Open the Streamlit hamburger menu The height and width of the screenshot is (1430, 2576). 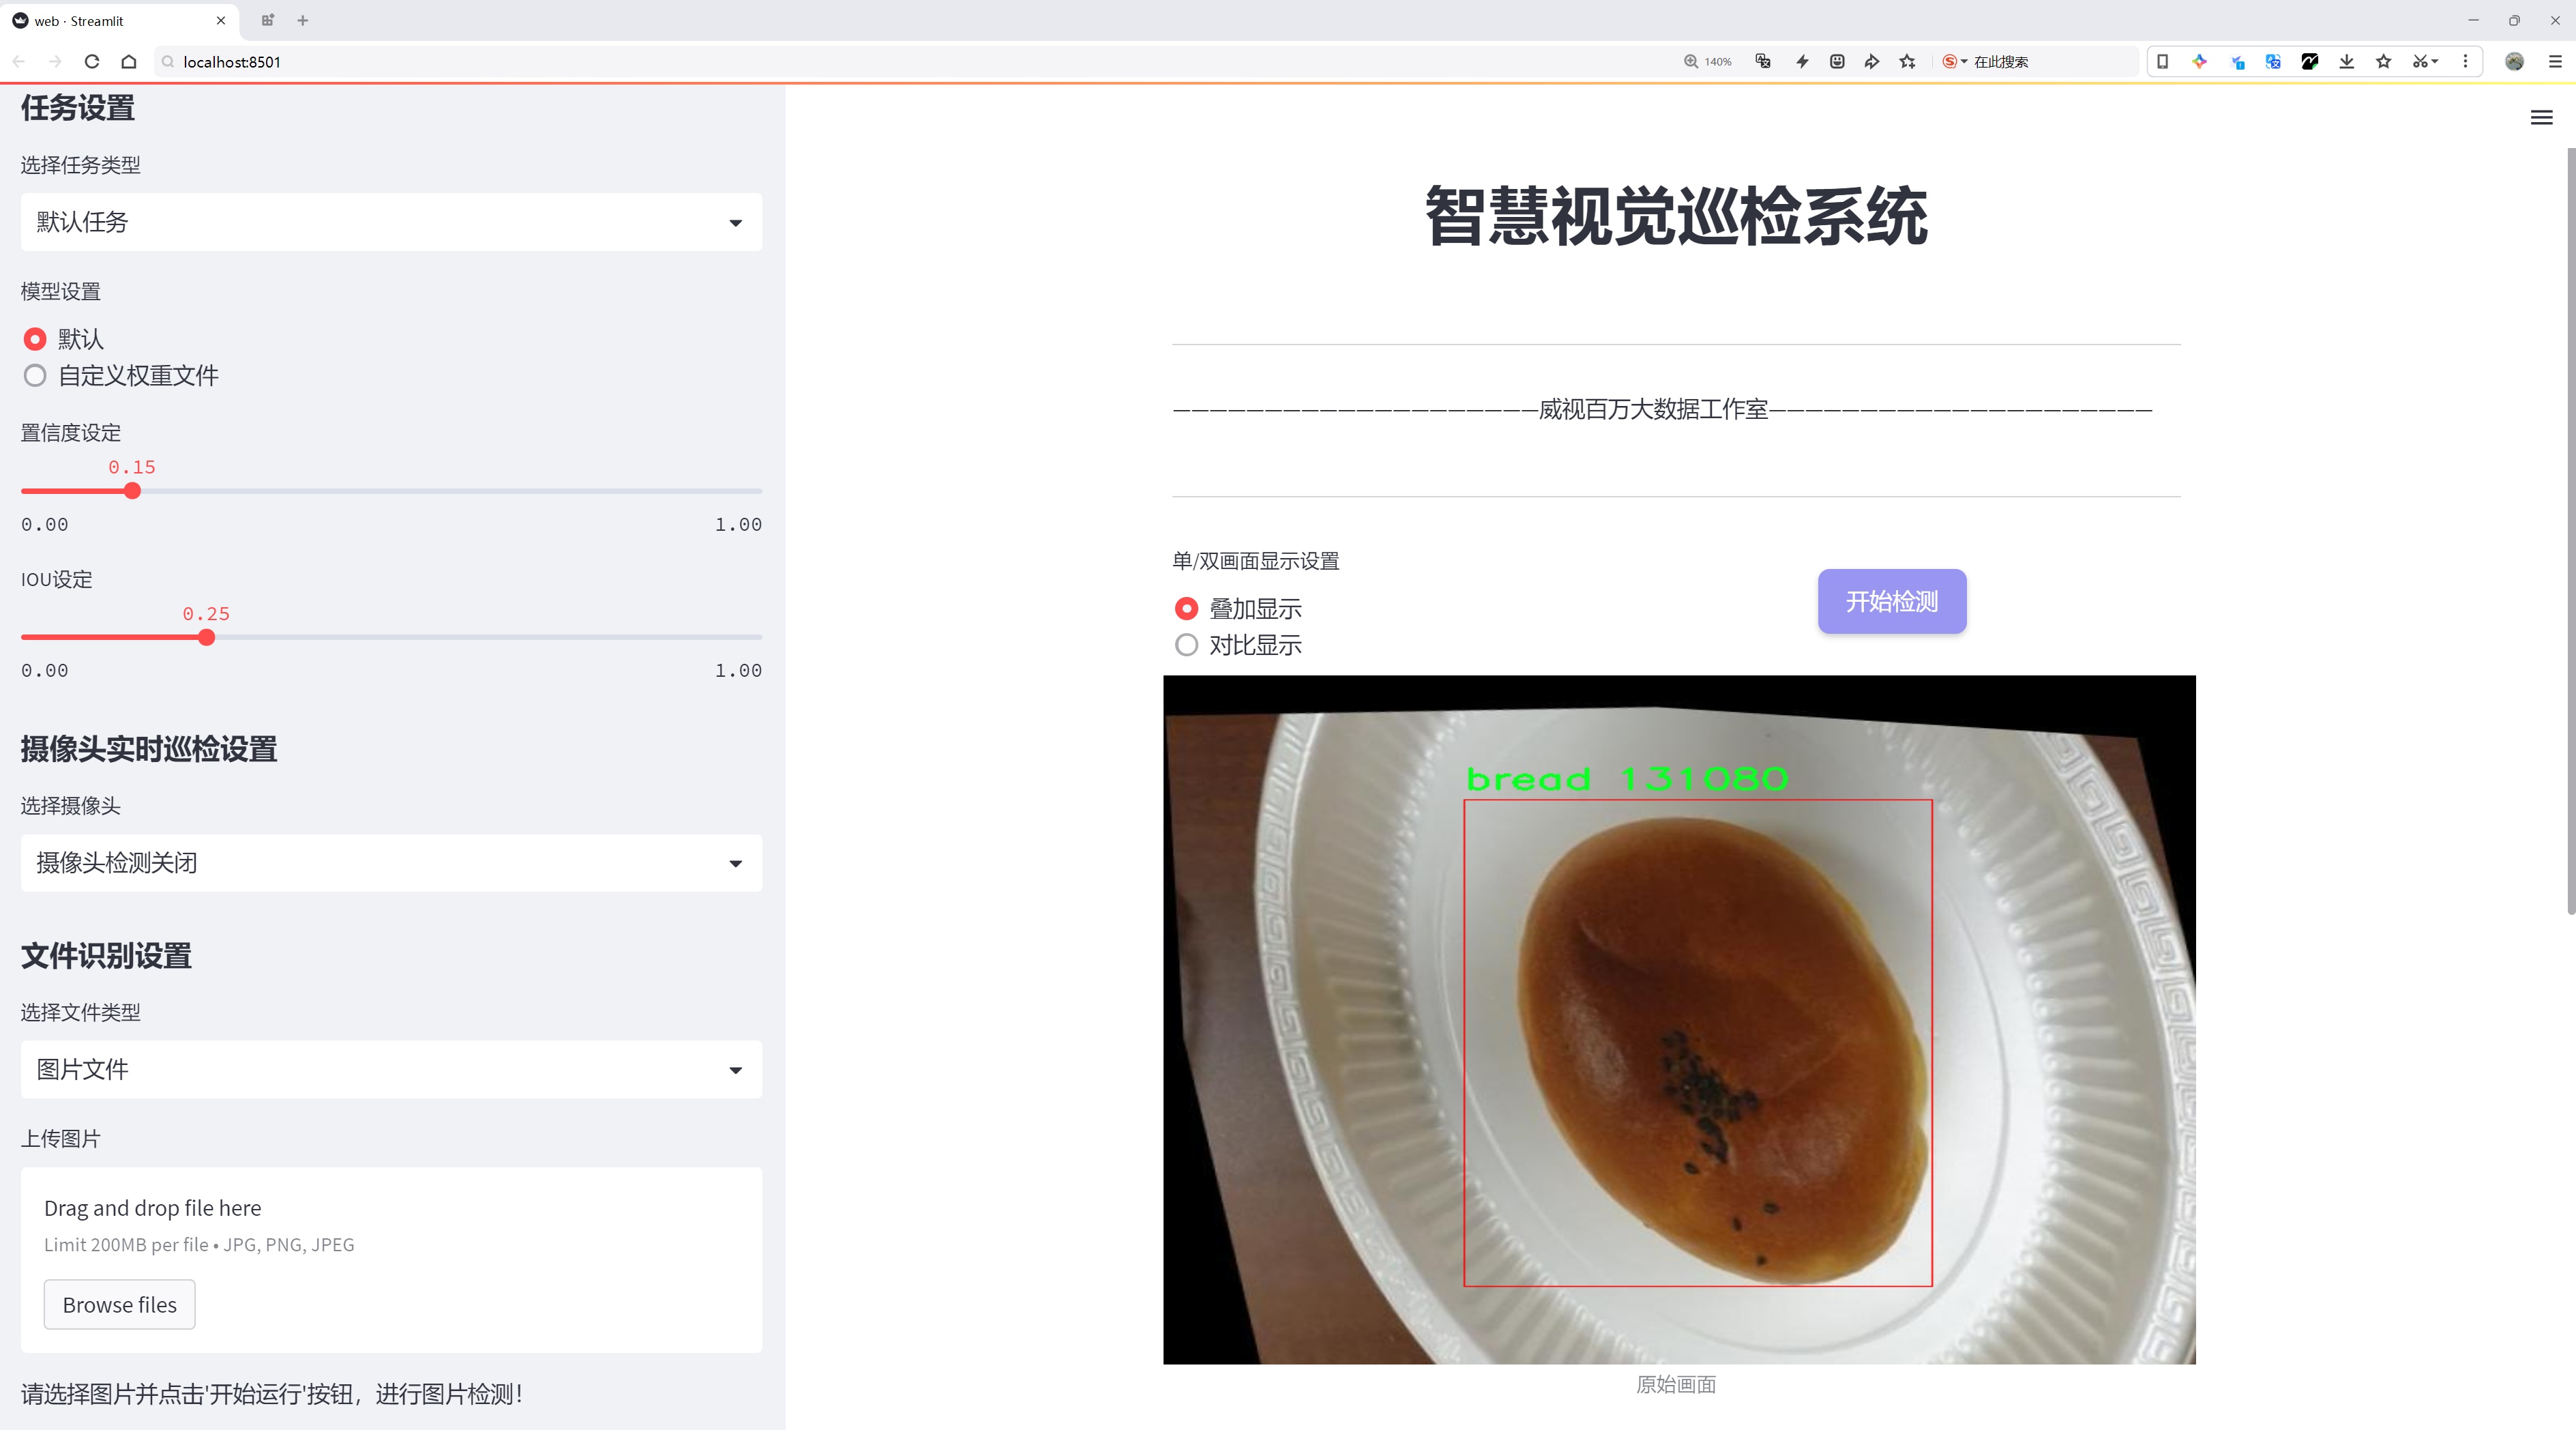[2541, 118]
